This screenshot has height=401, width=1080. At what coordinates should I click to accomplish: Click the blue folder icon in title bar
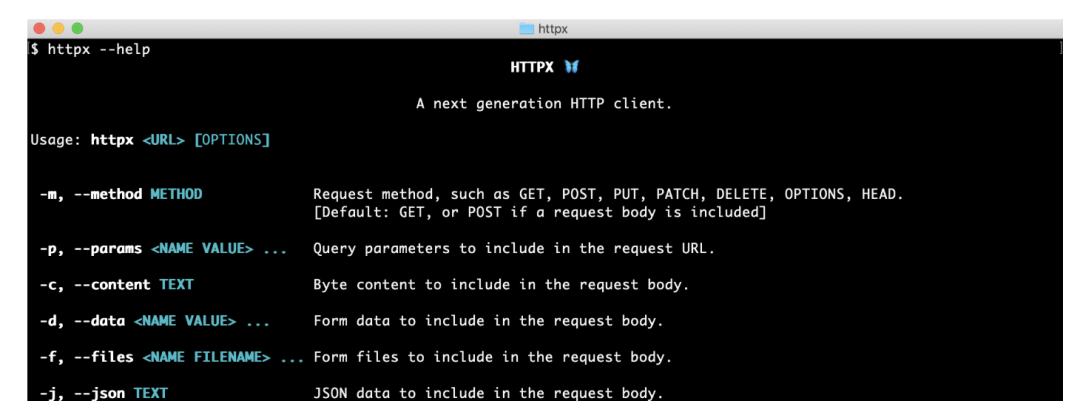526,28
